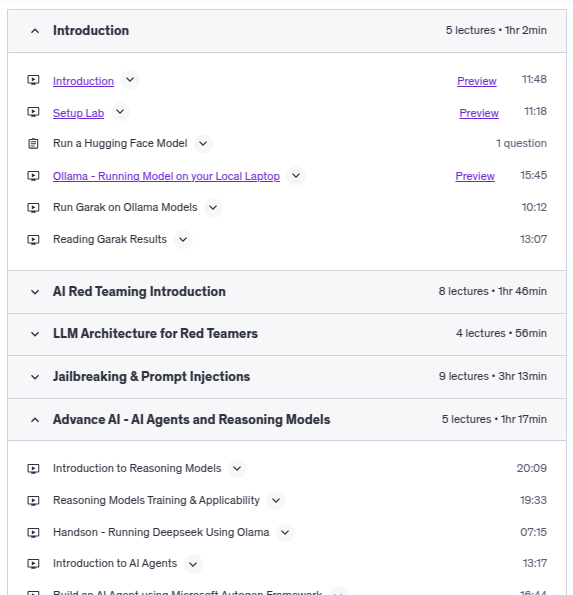The image size is (573, 595).
Task: Click the 11:18 duration
Action: [535, 111]
